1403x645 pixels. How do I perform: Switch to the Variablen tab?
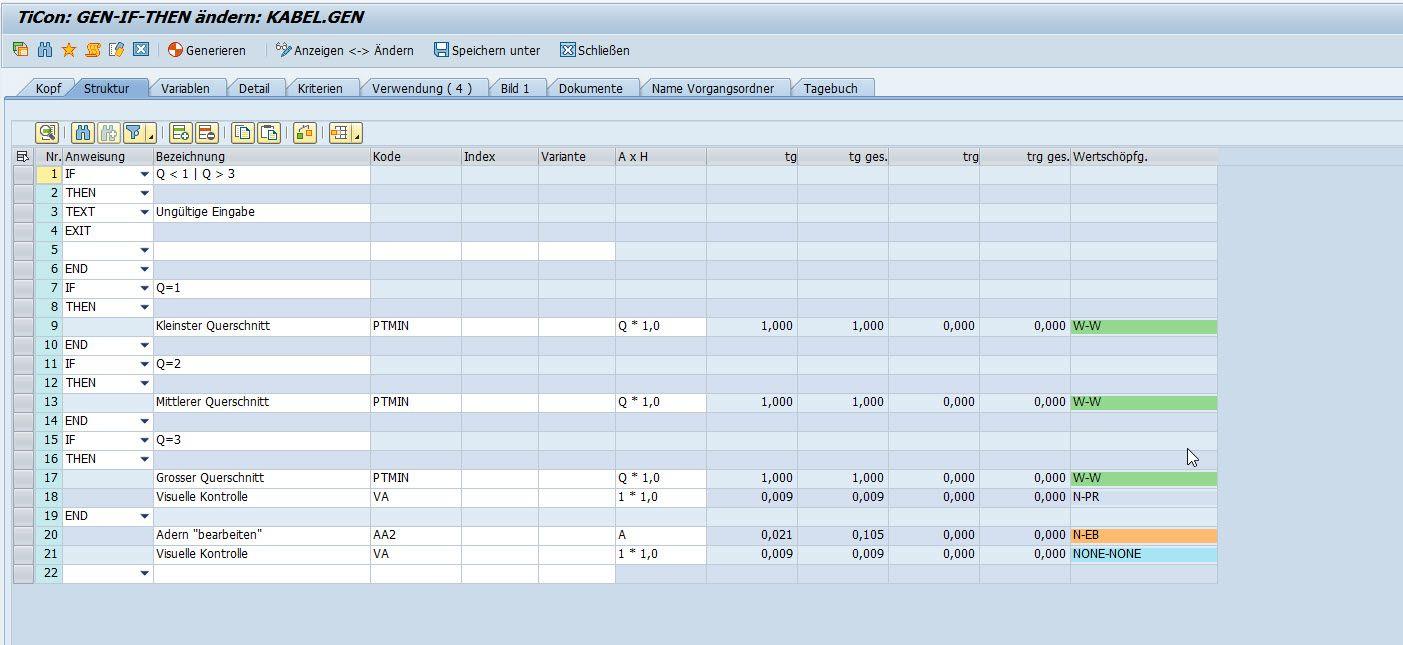pyautogui.click(x=185, y=88)
